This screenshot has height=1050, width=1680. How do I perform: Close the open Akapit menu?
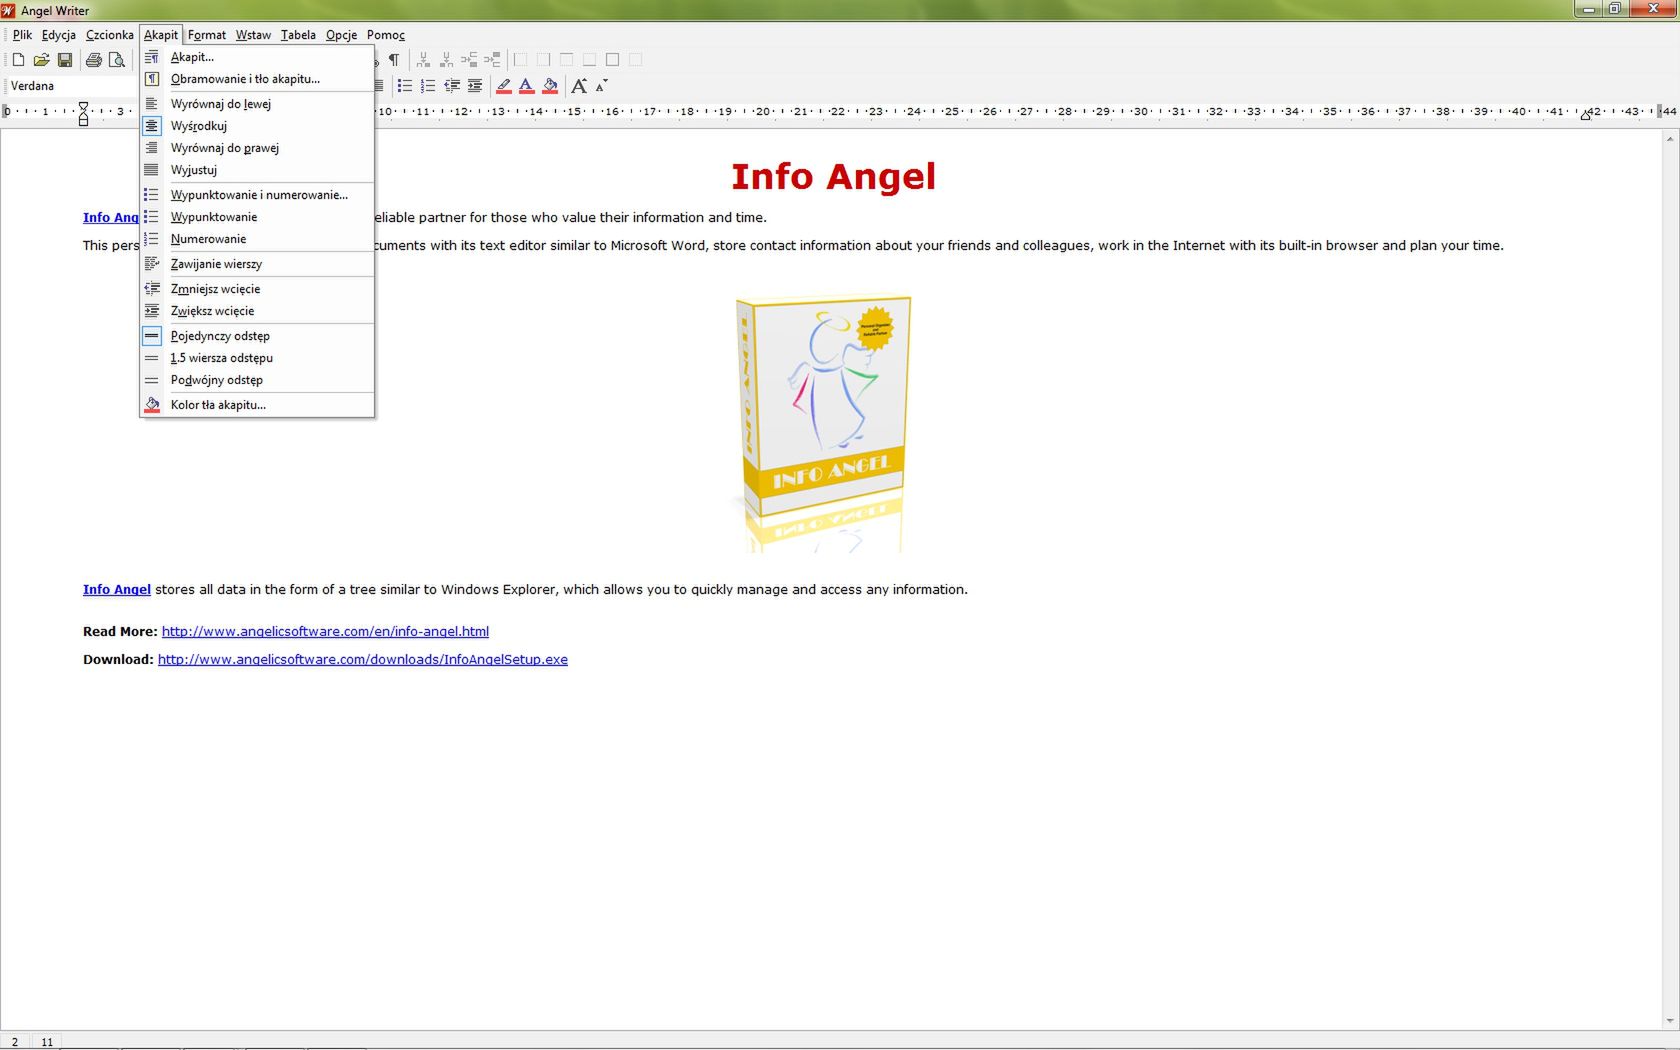(160, 35)
